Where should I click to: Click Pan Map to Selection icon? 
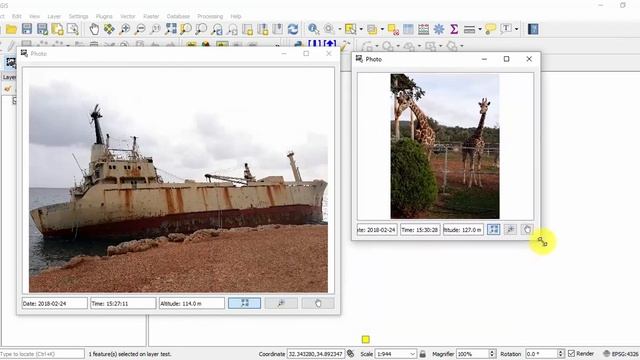(109, 29)
